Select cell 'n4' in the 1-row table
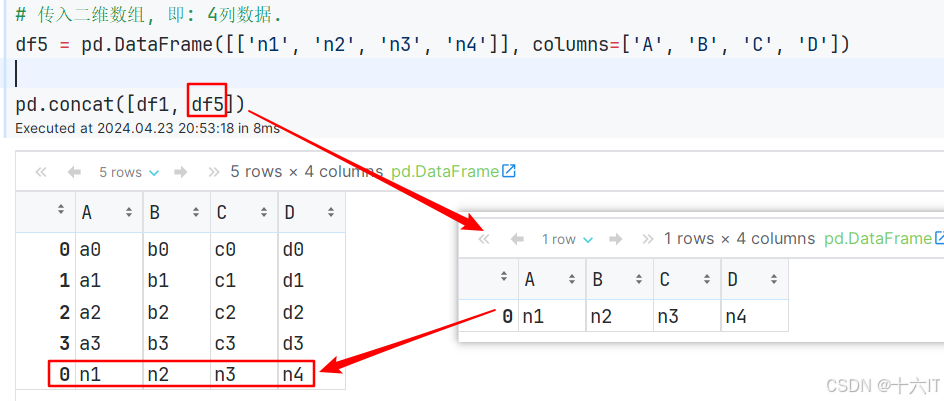Viewport: 944px width, 401px height. (754, 316)
